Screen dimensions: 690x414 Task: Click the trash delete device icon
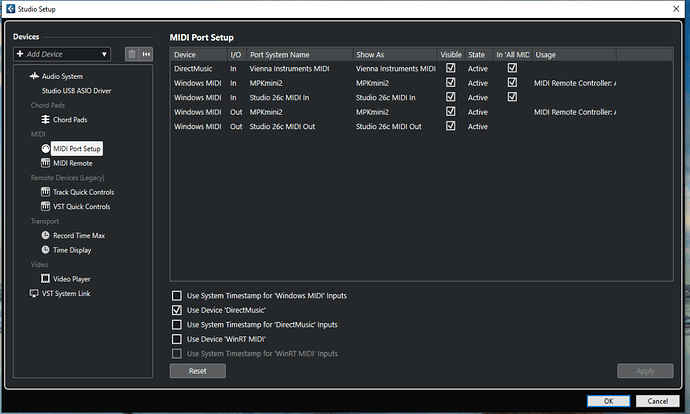pos(132,54)
